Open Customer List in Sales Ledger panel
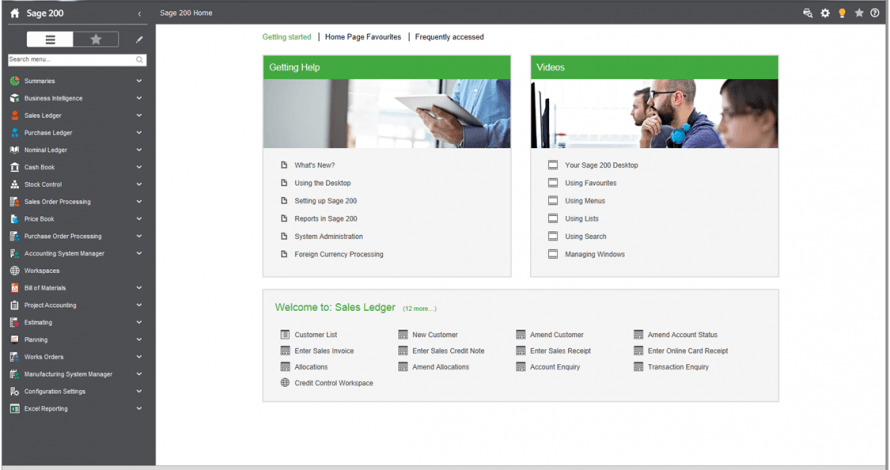 point(316,335)
